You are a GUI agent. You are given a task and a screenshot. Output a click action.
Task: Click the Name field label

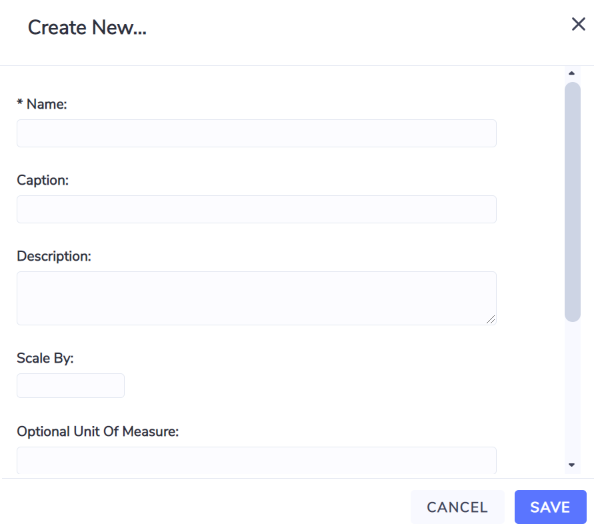[x=47, y=104]
